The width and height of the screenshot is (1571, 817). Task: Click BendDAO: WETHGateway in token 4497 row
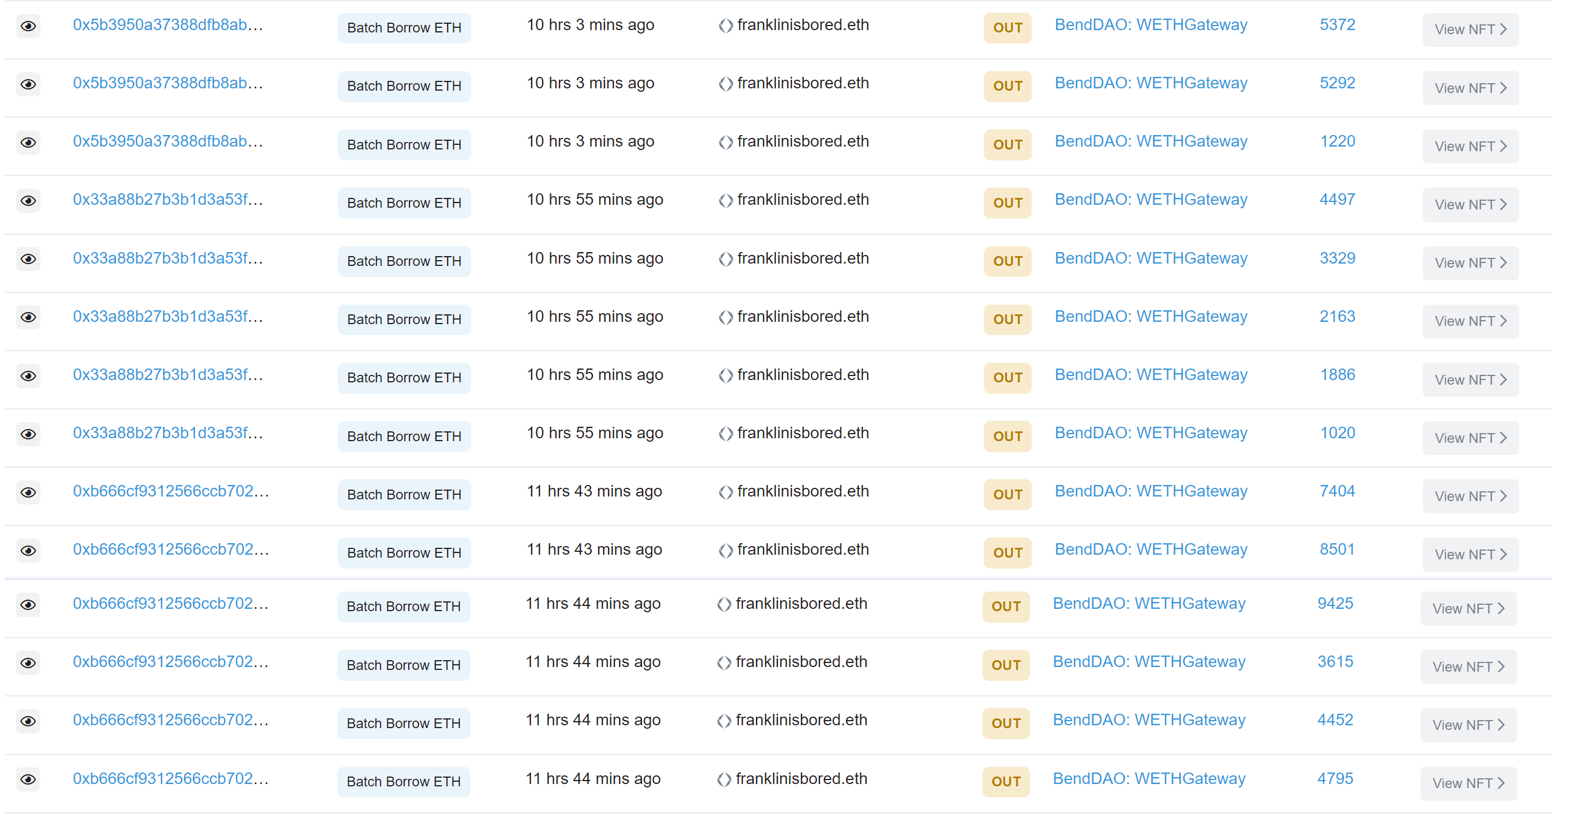pos(1151,200)
